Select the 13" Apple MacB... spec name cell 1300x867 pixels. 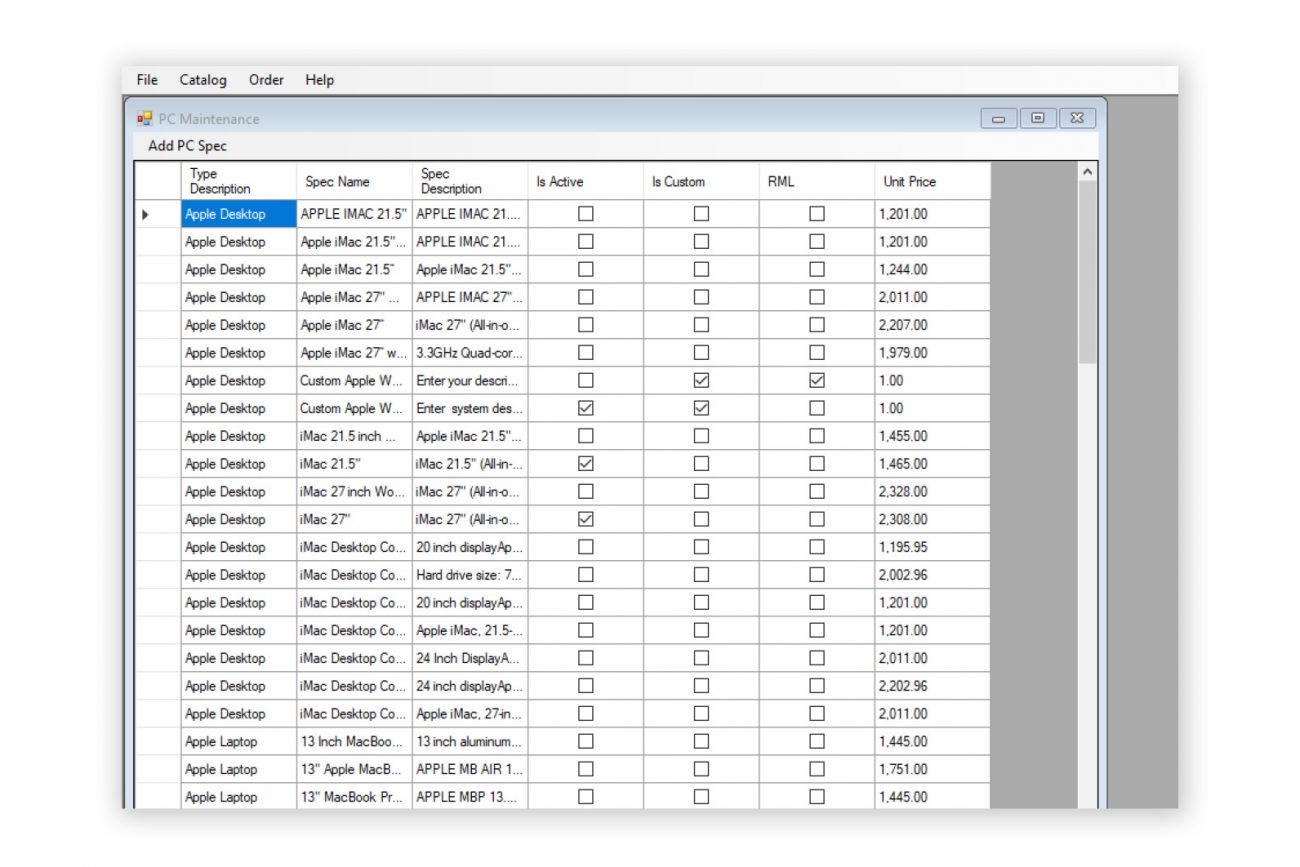(x=354, y=770)
